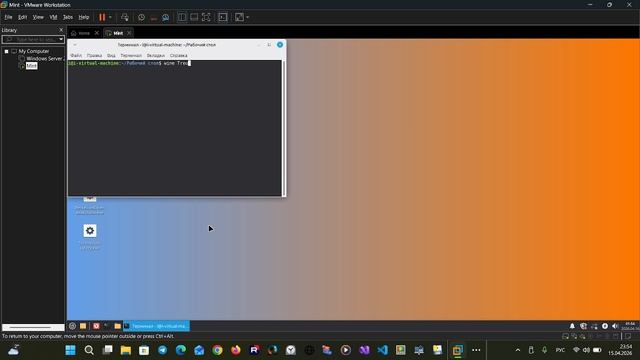640x360 pixels.
Task: Click the stretch guest display icon
Action: [x=239, y=17]
